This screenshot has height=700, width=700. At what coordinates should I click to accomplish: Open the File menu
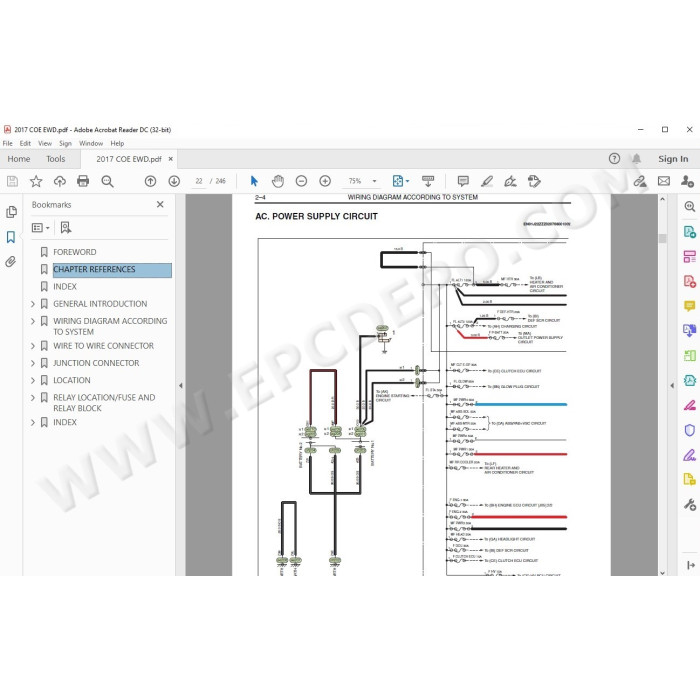click(8, 143)
